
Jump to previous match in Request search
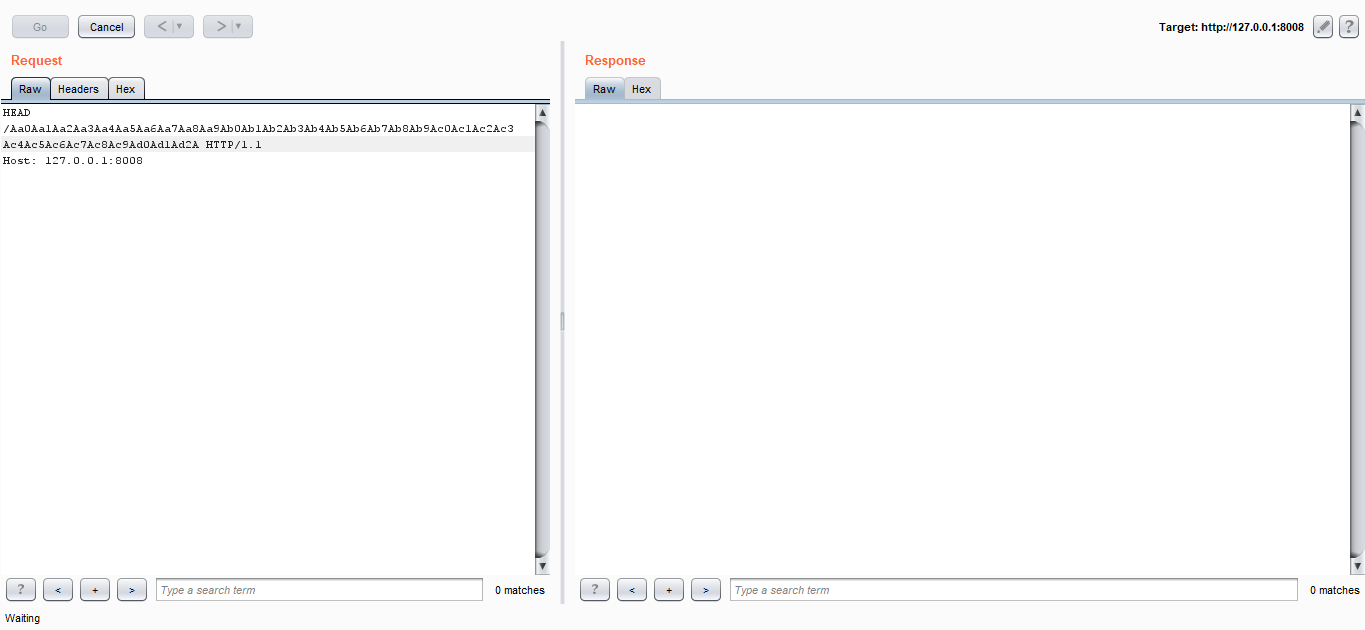[x=58, y=590]
